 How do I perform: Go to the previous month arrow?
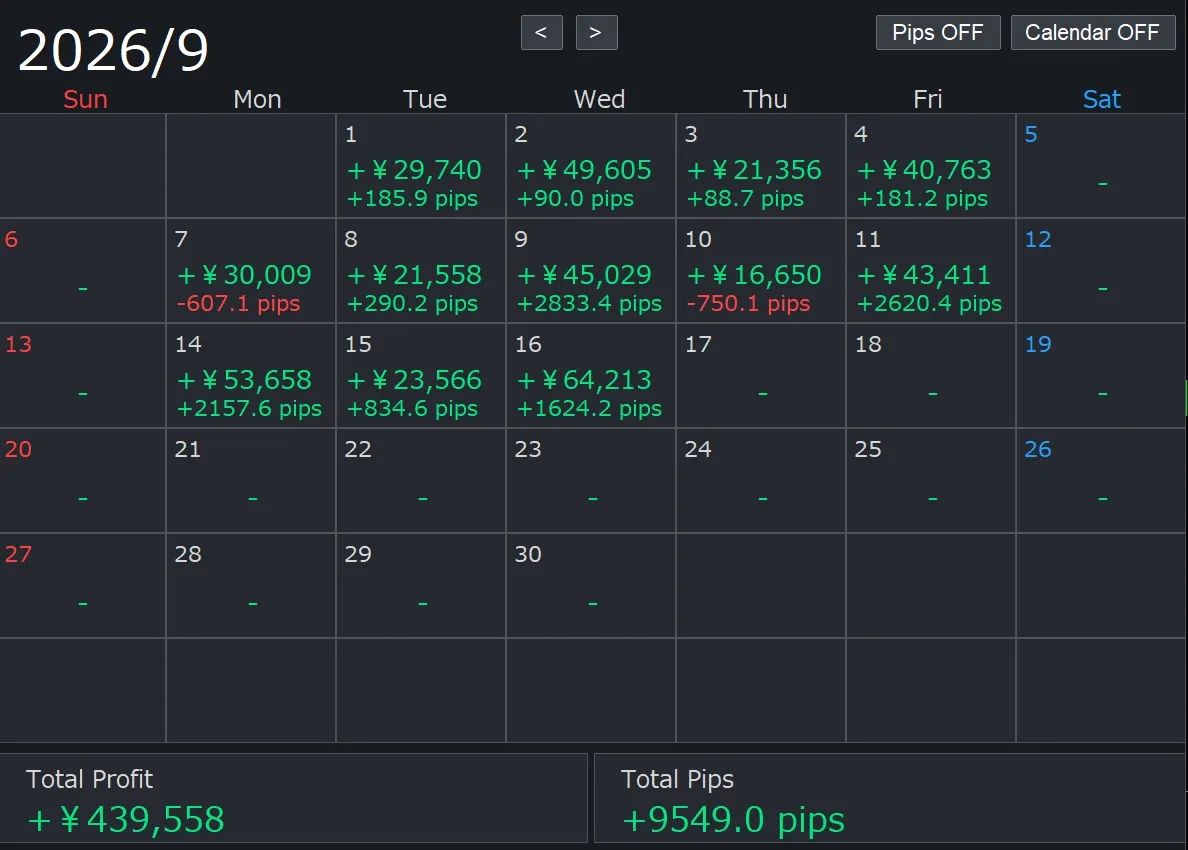(541, 33)
